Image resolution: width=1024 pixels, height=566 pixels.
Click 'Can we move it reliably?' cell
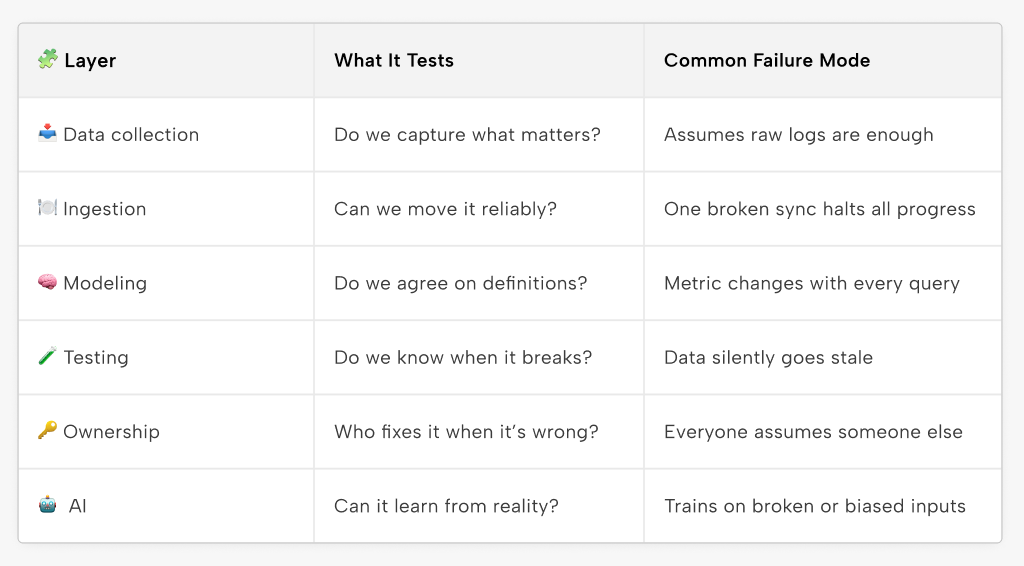[x=445, y=209]
